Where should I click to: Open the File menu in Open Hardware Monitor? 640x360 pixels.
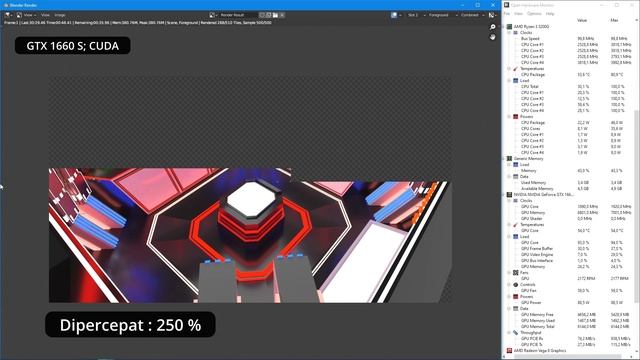[x=507, y=14]
